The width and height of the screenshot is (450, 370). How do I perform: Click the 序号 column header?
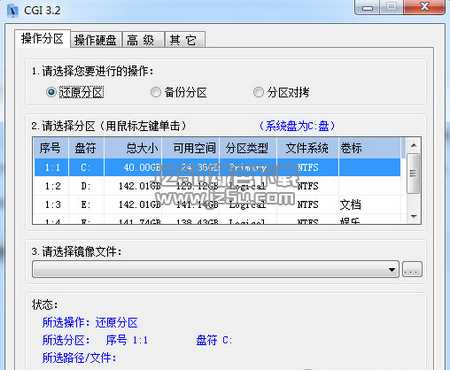[x=51, y=148]
